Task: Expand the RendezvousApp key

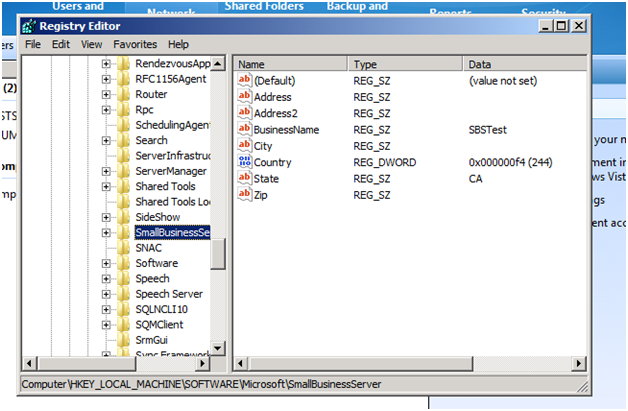Action: tap(106, 64)
